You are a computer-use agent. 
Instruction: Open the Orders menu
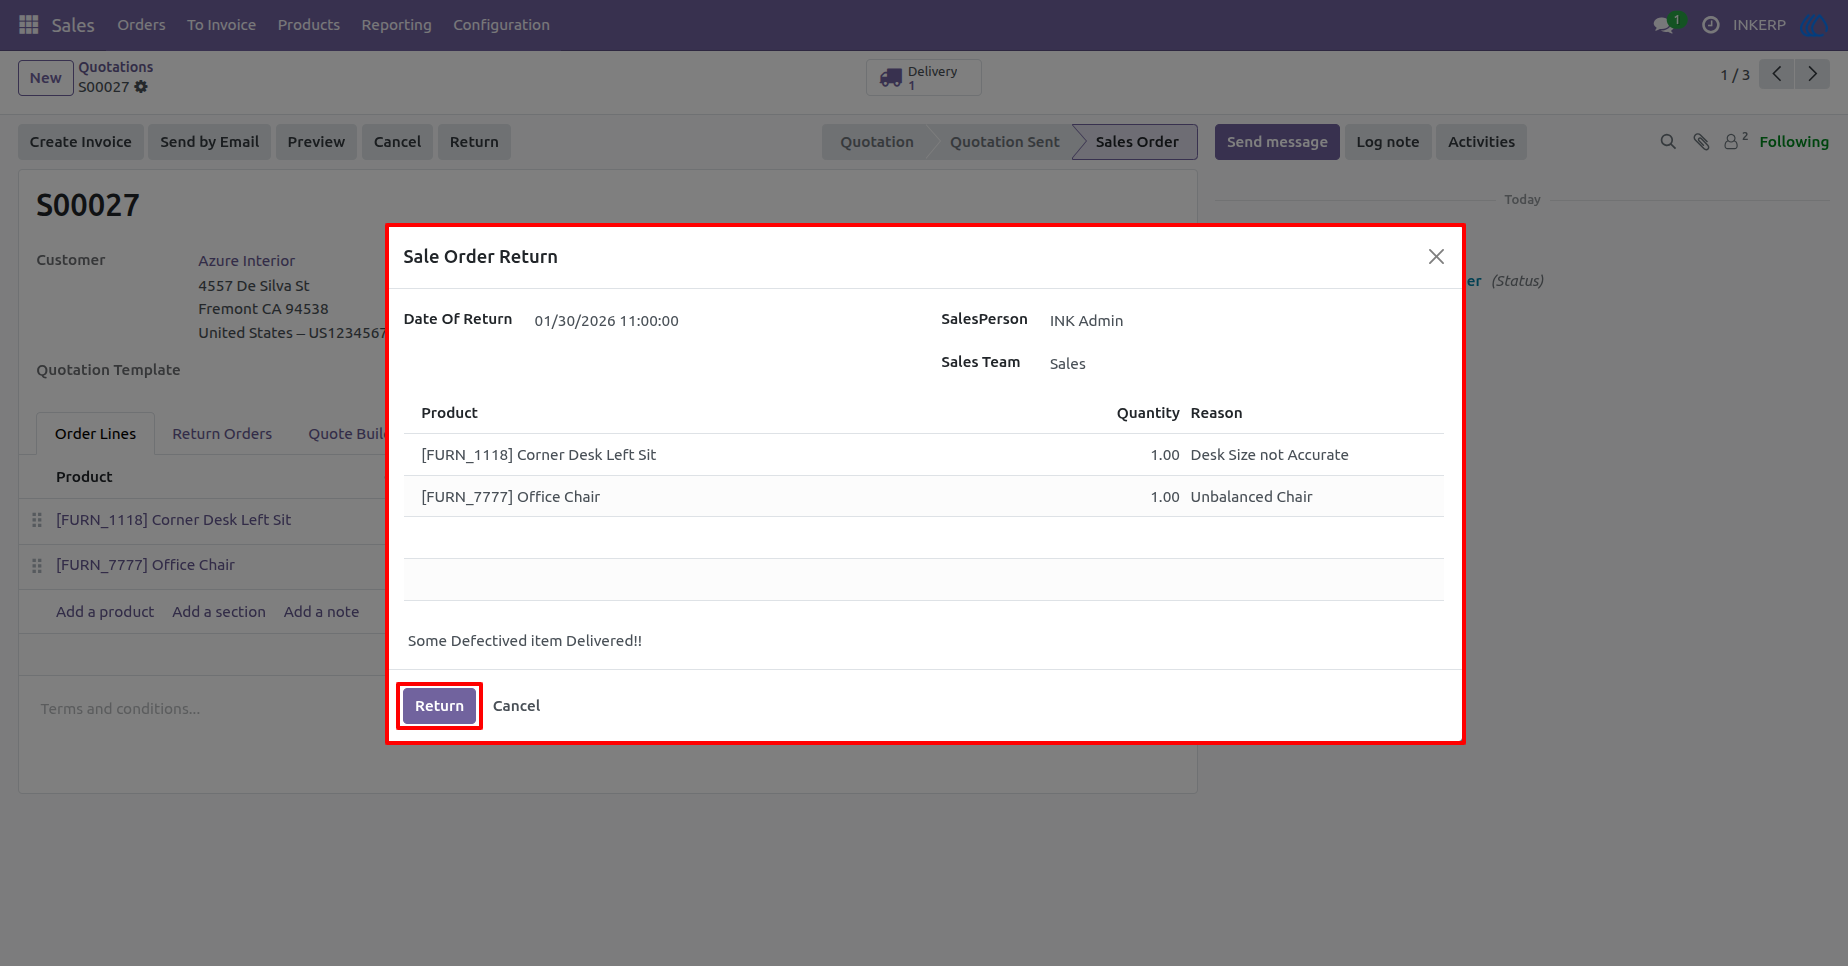coord(141,25)
